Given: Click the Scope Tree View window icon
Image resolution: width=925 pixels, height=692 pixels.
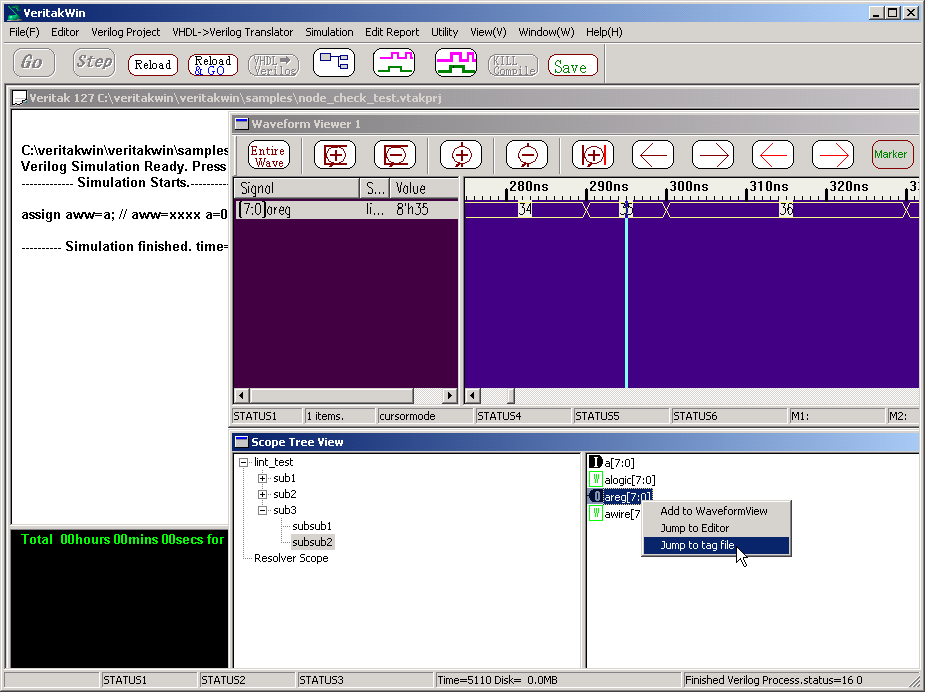Looking at the screenshot, I should point(241,442).
